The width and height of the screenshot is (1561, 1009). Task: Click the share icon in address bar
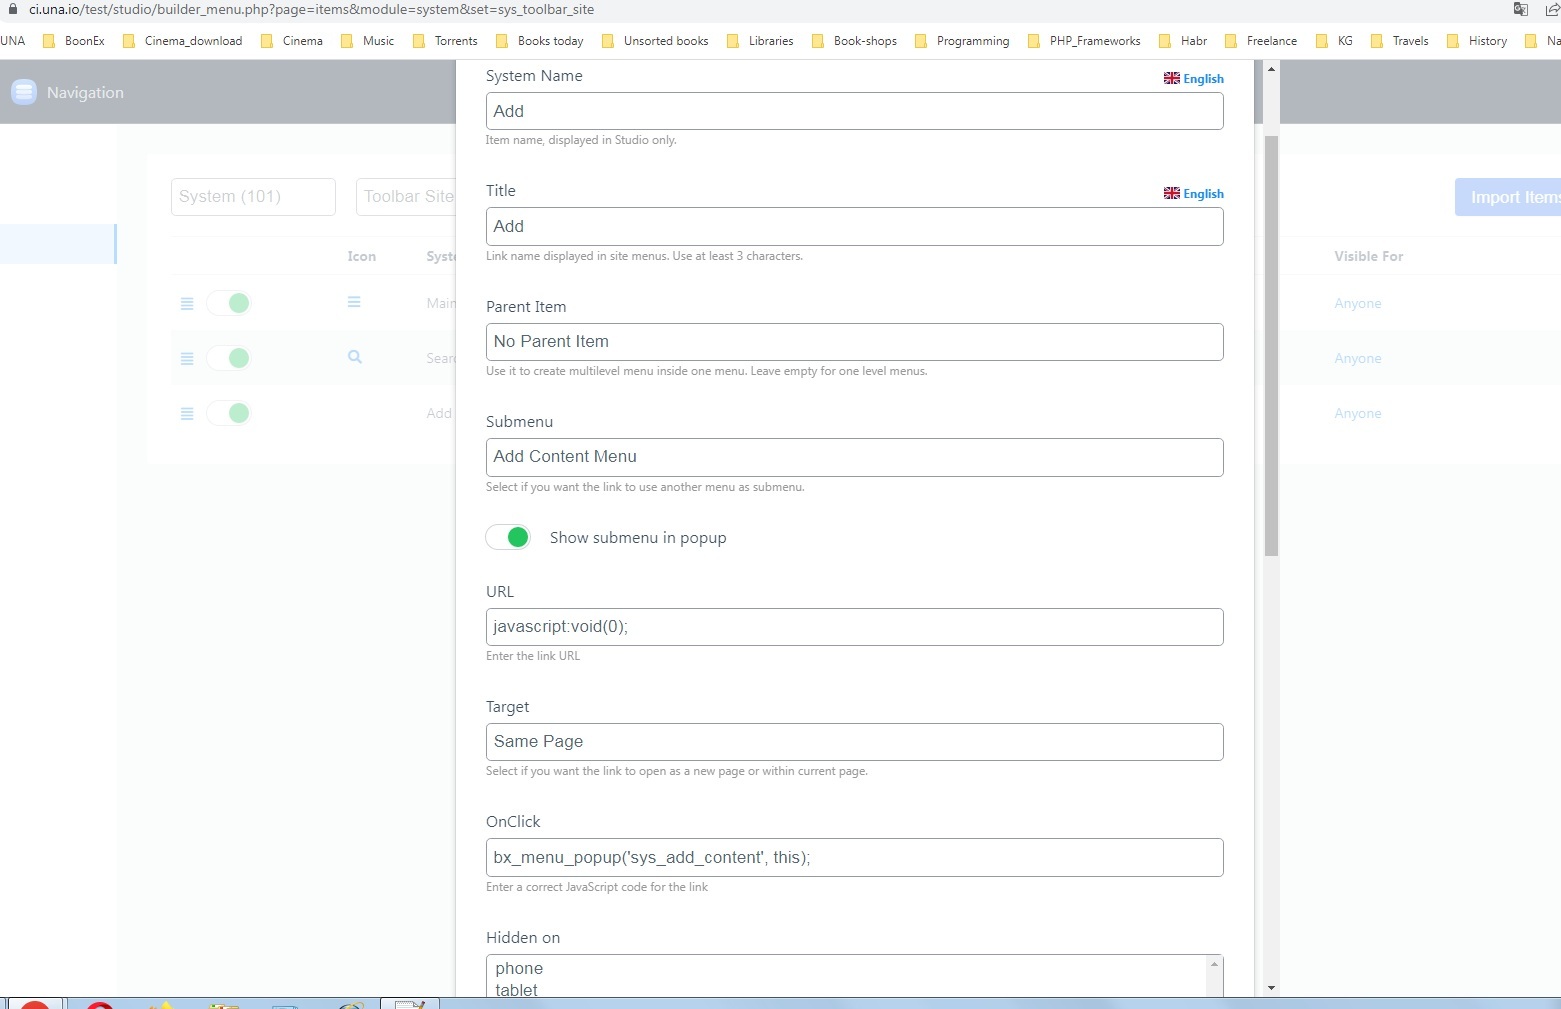(1551, 10)
